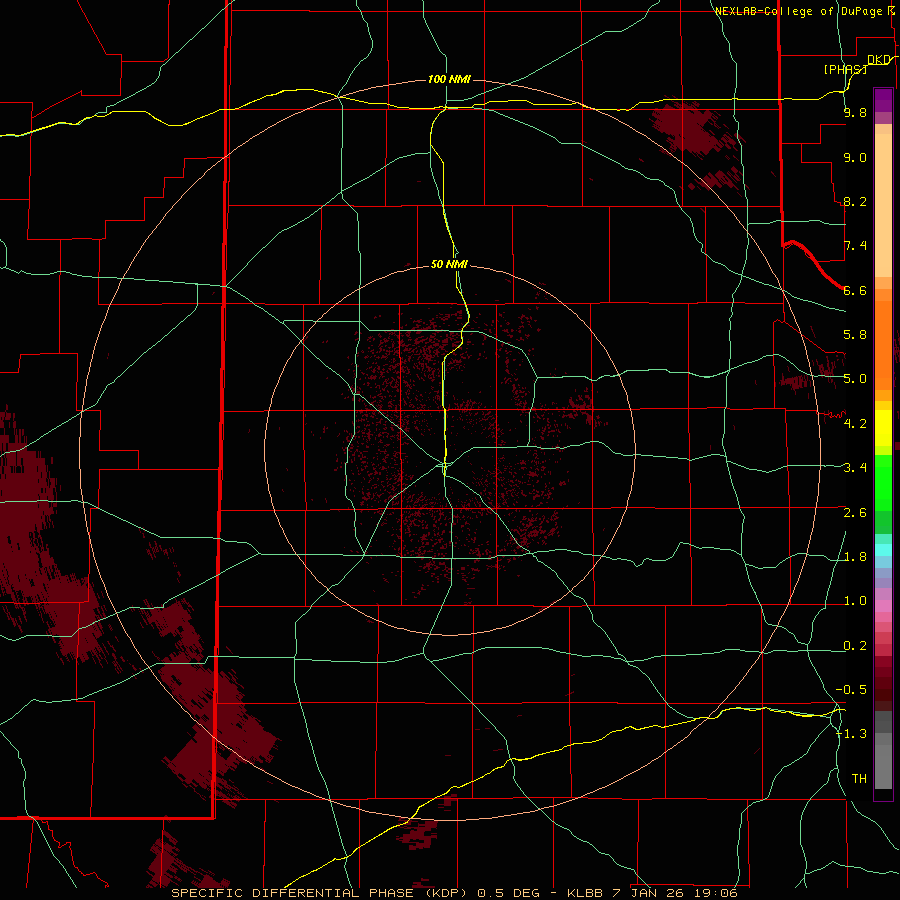
Task: Click the 5.0 value on the color scale
Action: coord(855,379)
